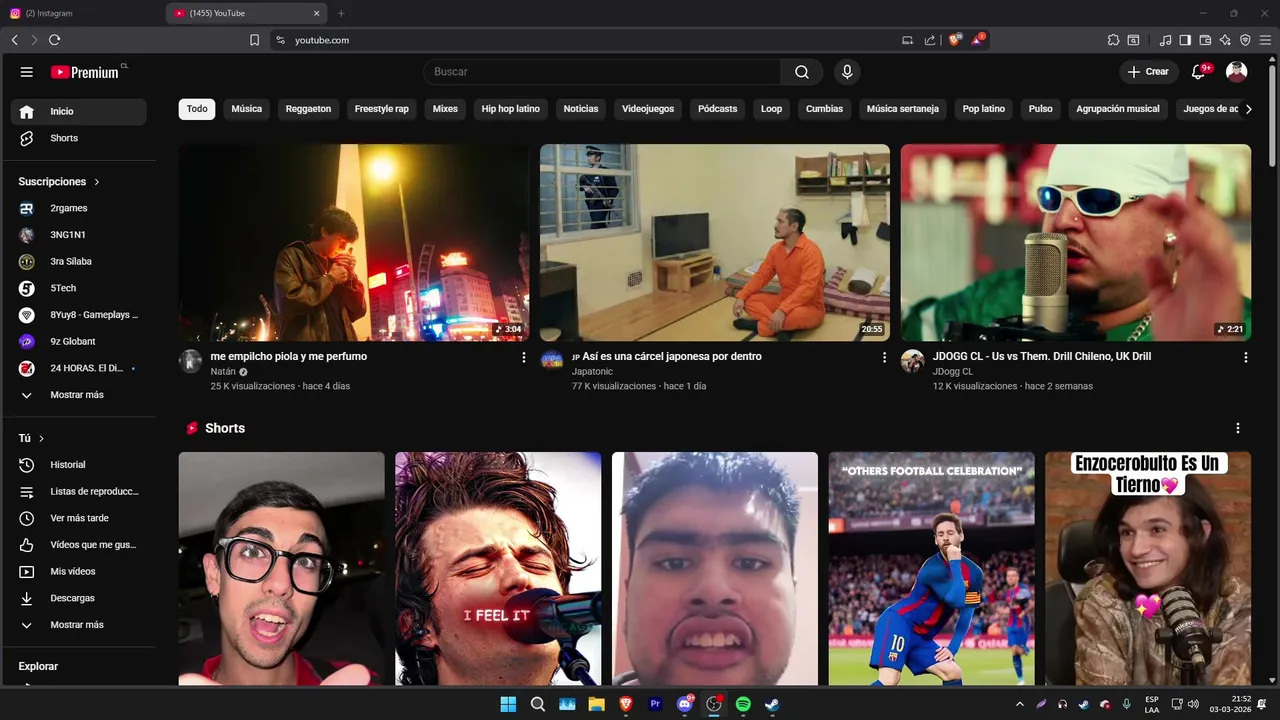Viewport: 1280px width, 720px height.
Task: Play the Japanese prison video thumbnail
Action: [x=715, y=243]
